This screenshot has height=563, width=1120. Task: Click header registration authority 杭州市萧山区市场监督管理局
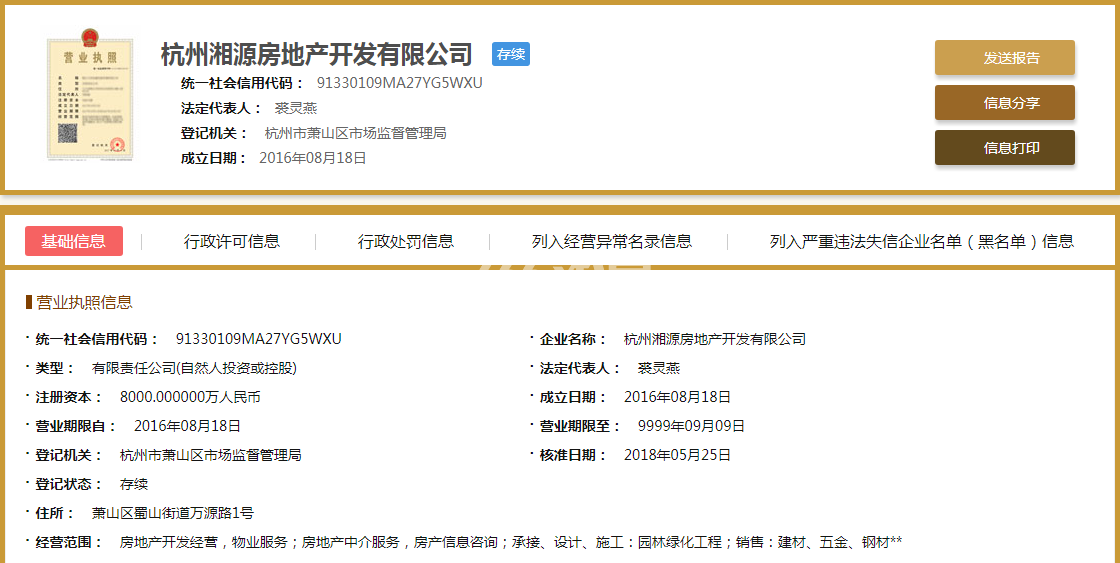(x=356, y=133)
